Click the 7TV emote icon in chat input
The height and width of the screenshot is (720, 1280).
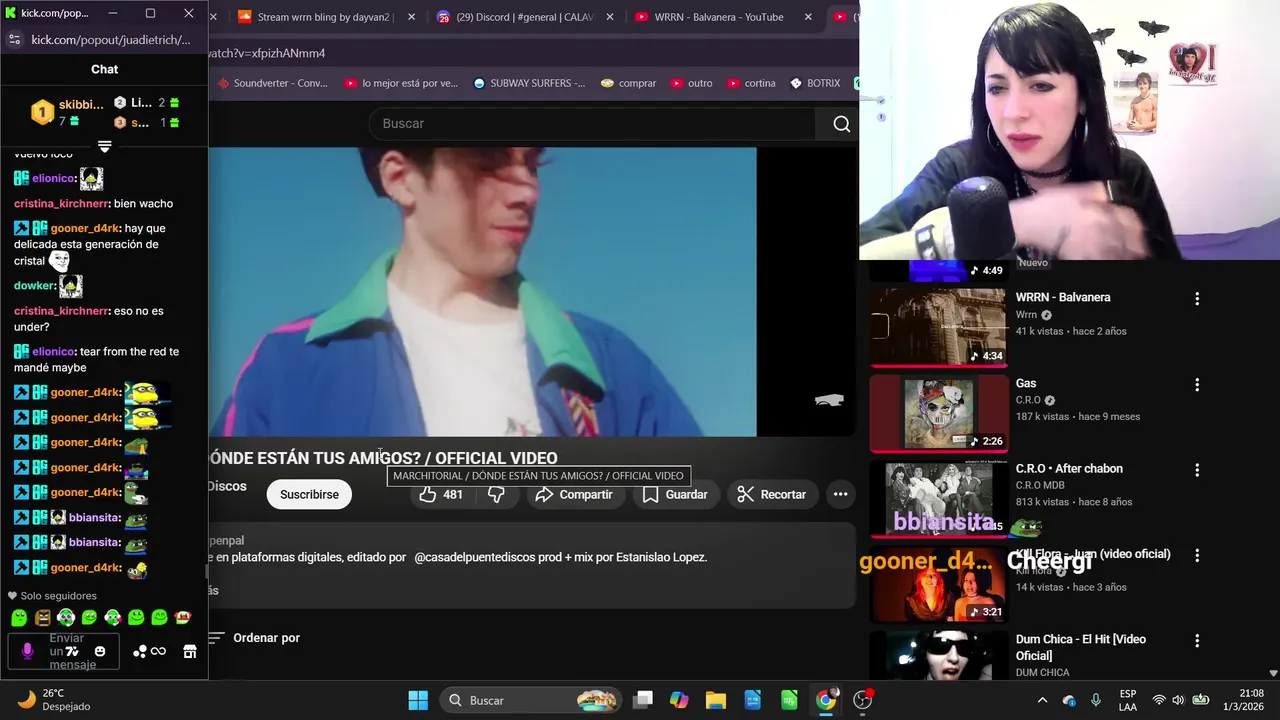[x=72, y=651]
